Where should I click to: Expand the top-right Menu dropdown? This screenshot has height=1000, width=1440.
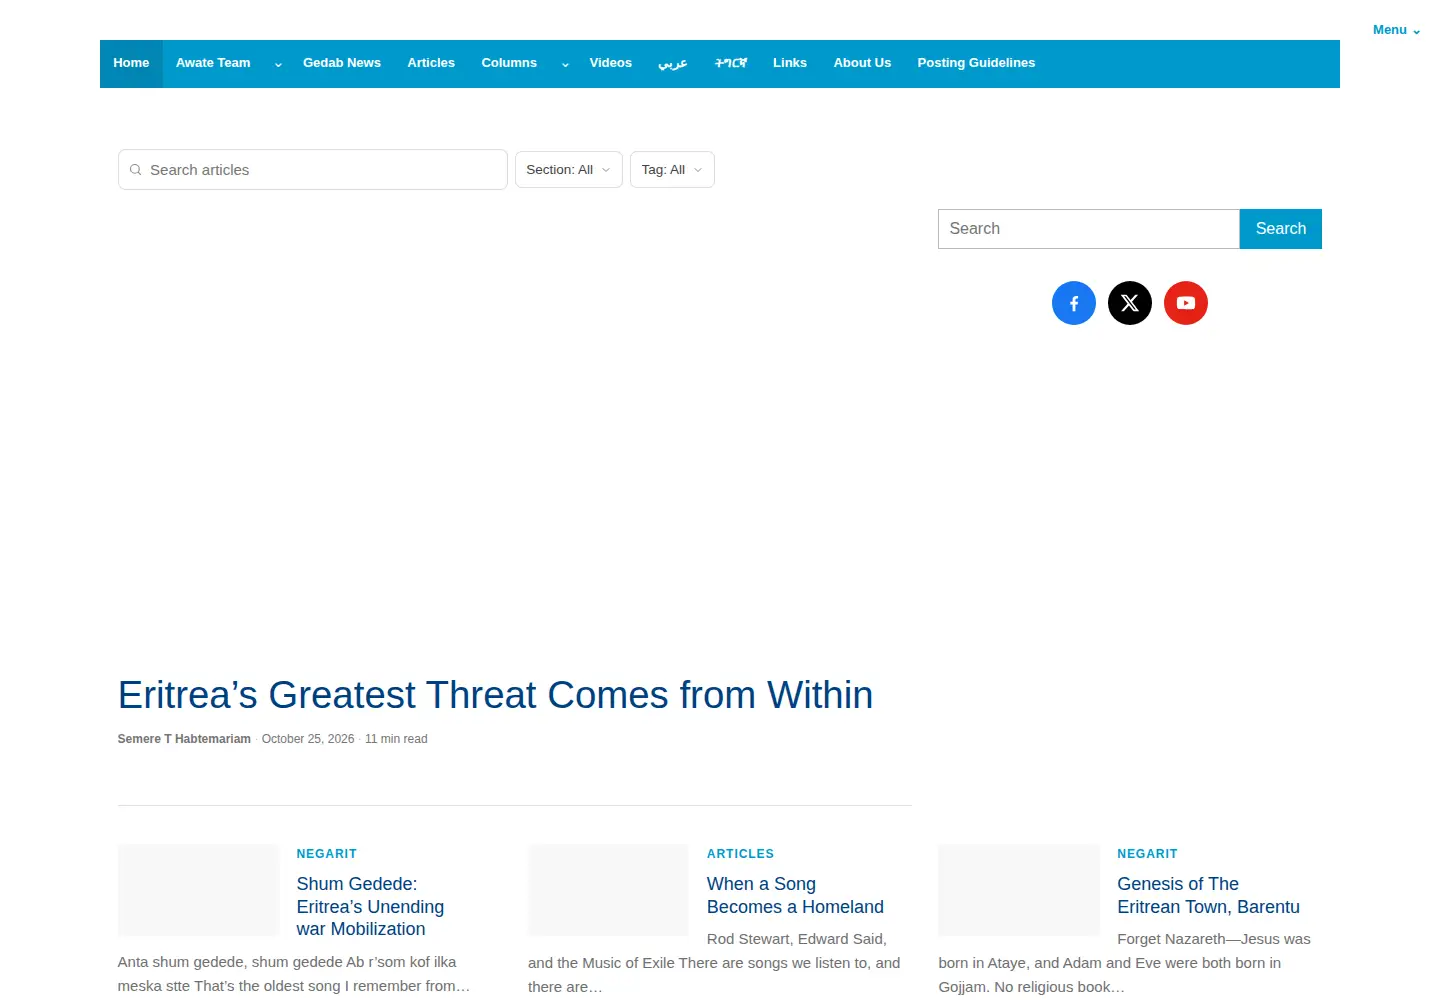pos(1396,30)
